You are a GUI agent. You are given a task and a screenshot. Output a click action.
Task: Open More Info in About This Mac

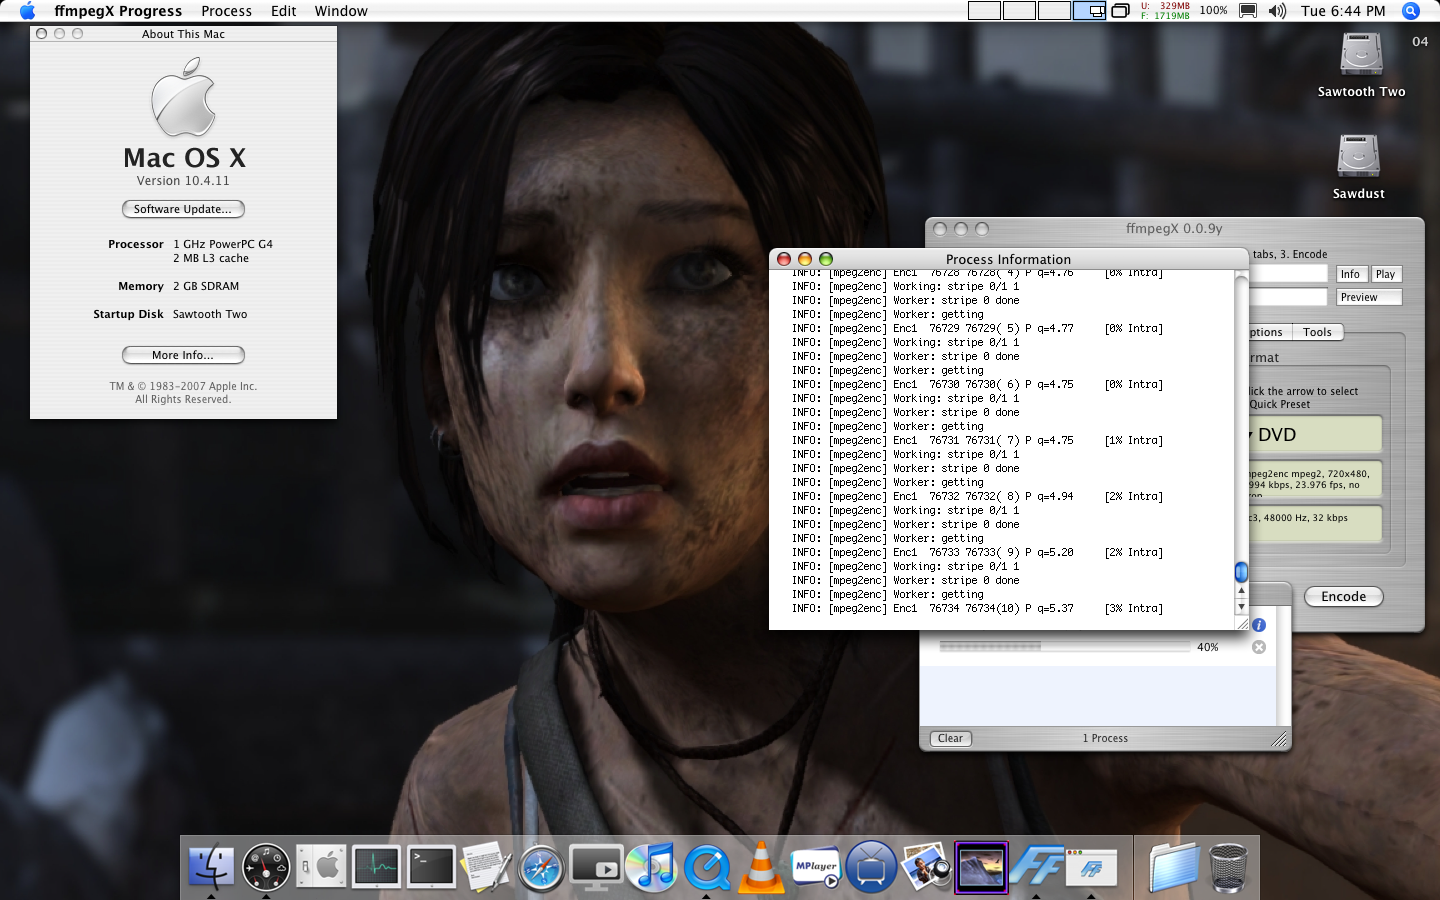(183, 355)
